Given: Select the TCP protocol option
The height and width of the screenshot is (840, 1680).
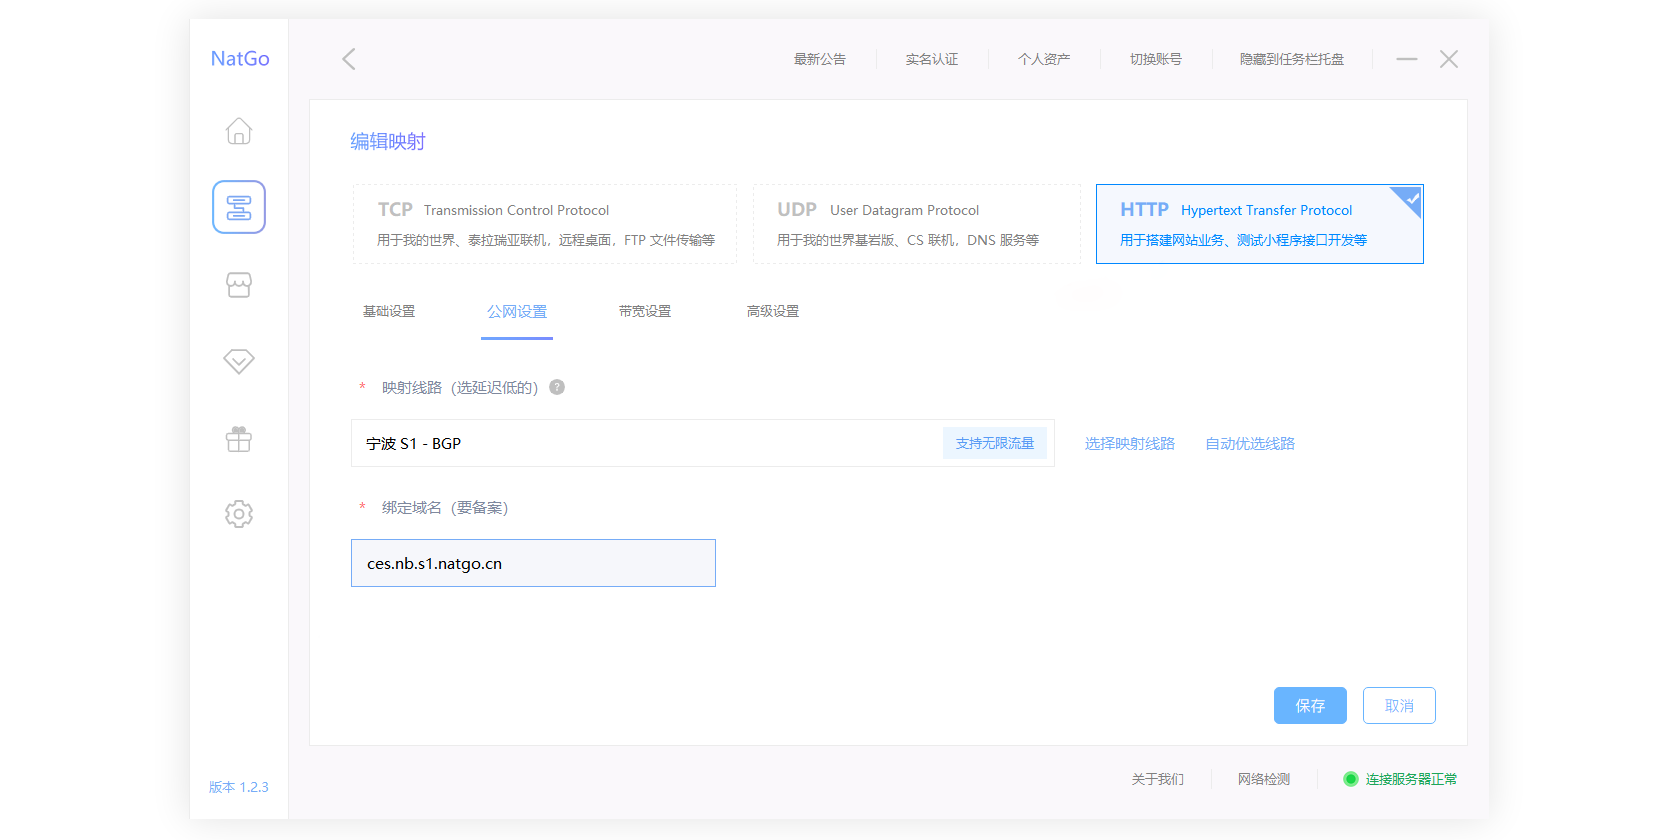Looking at the screenshot, I should pyautogui.click(x=544, y=224).
